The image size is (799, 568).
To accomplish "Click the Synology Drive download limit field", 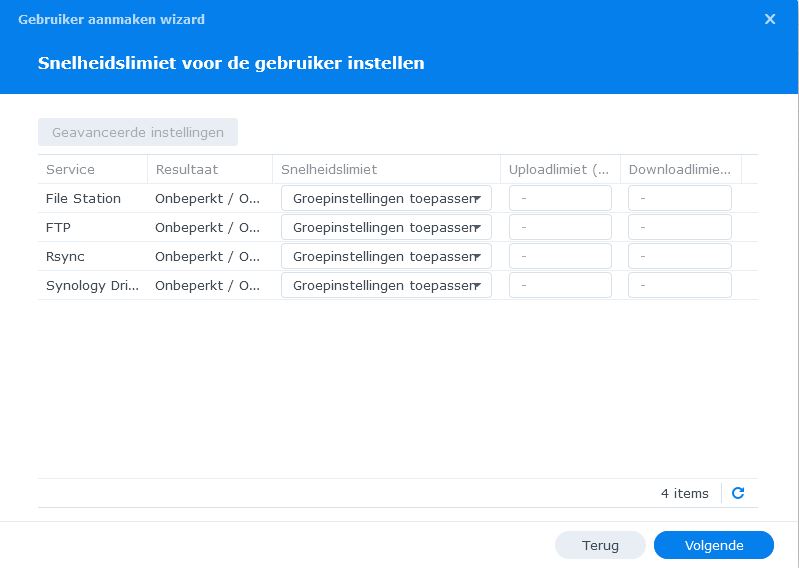I will (x=679, y=285).
